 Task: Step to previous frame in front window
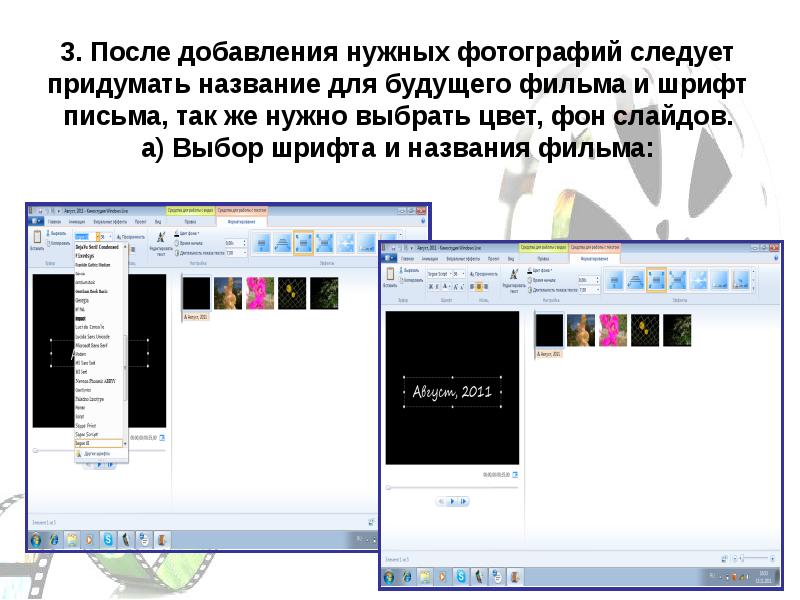[x=441, y=502]
